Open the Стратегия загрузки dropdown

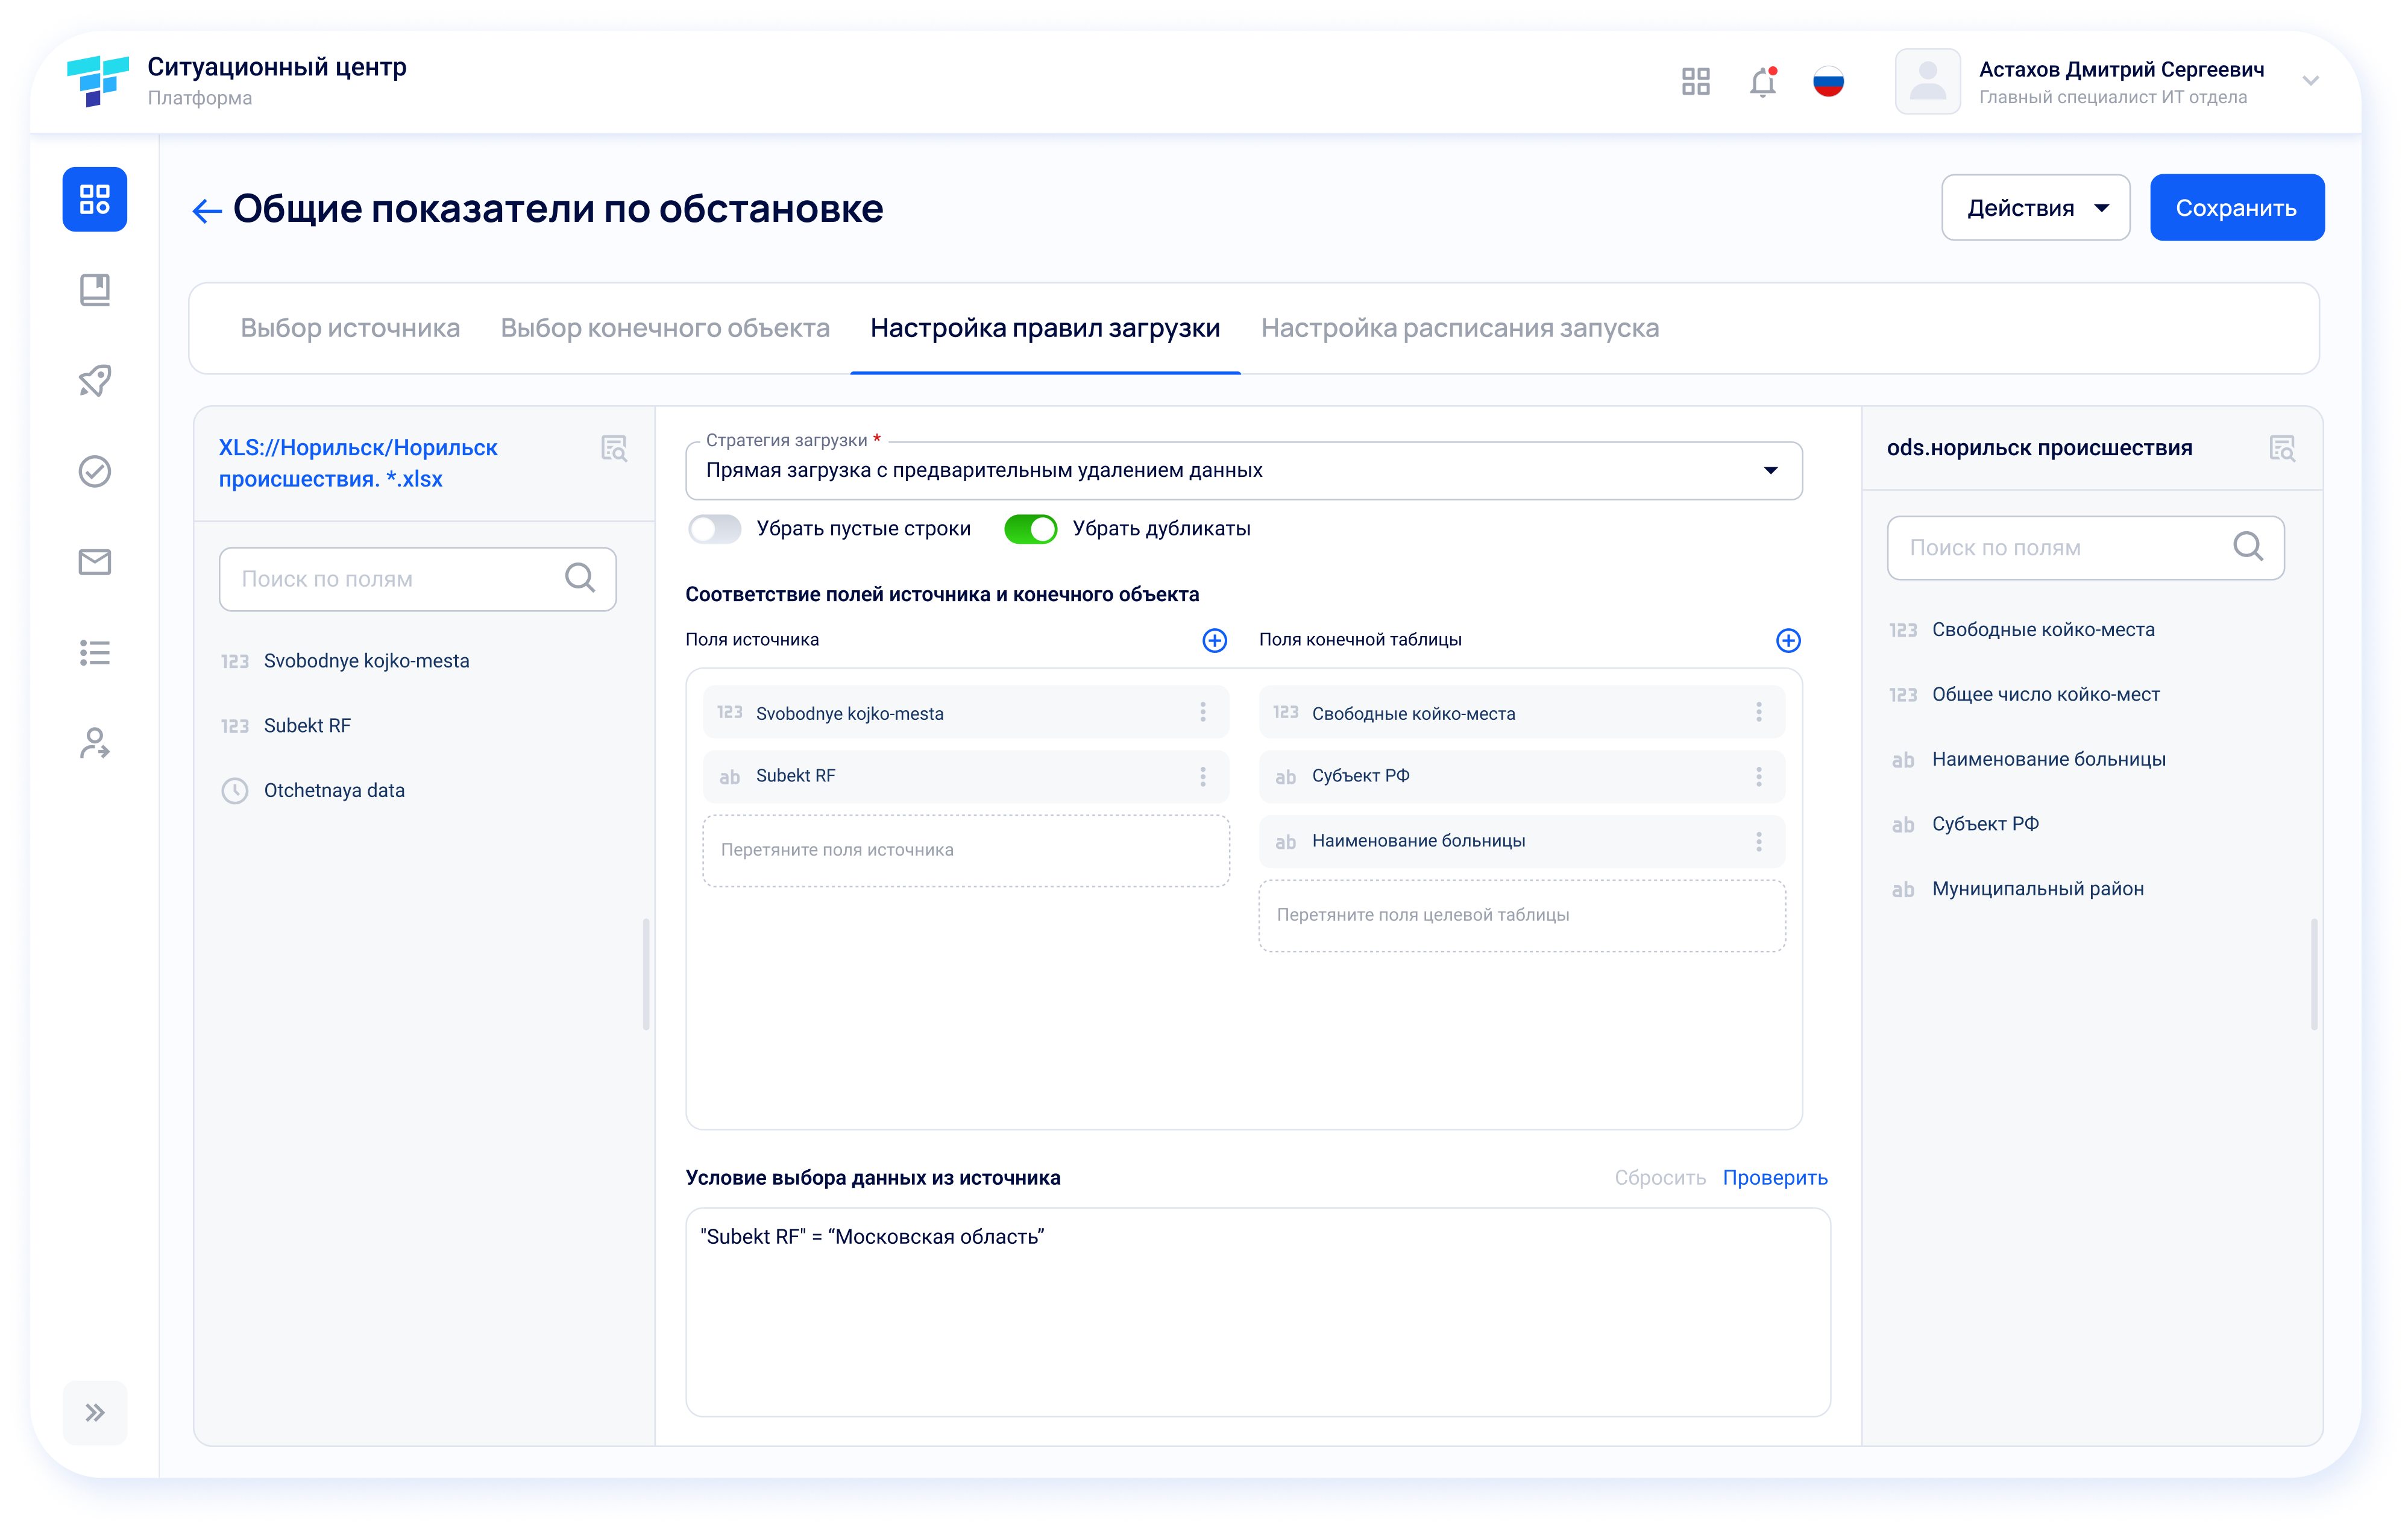point(1243,471)
